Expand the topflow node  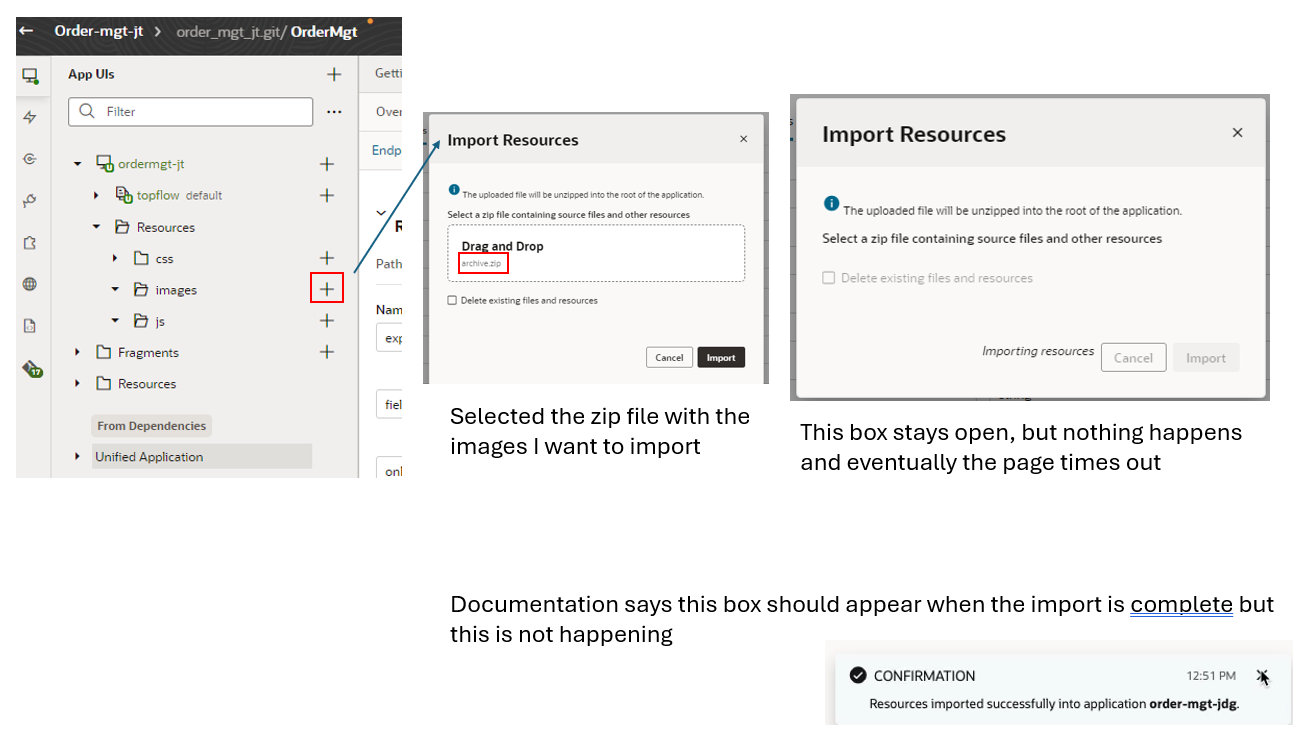pyautogui.click(x=97, y=196)
